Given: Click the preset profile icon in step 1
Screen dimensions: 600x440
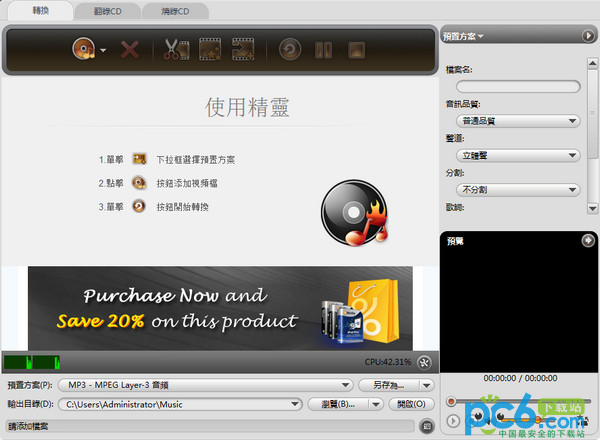Looking at the screenshot, I should click(x=139, y=158).
